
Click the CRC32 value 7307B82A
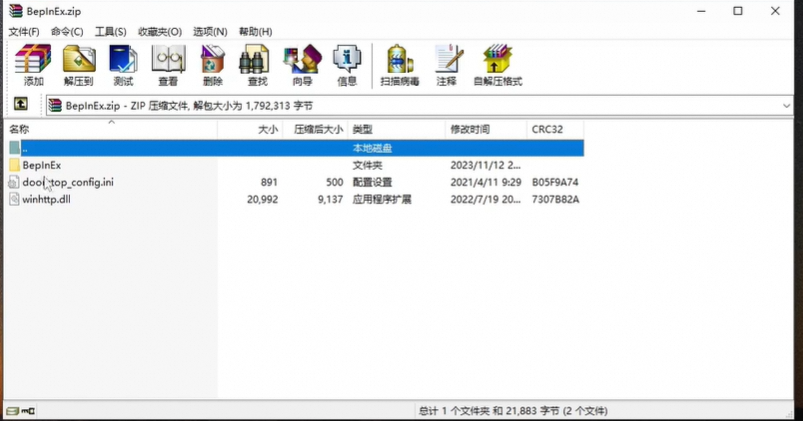point(555,199)
